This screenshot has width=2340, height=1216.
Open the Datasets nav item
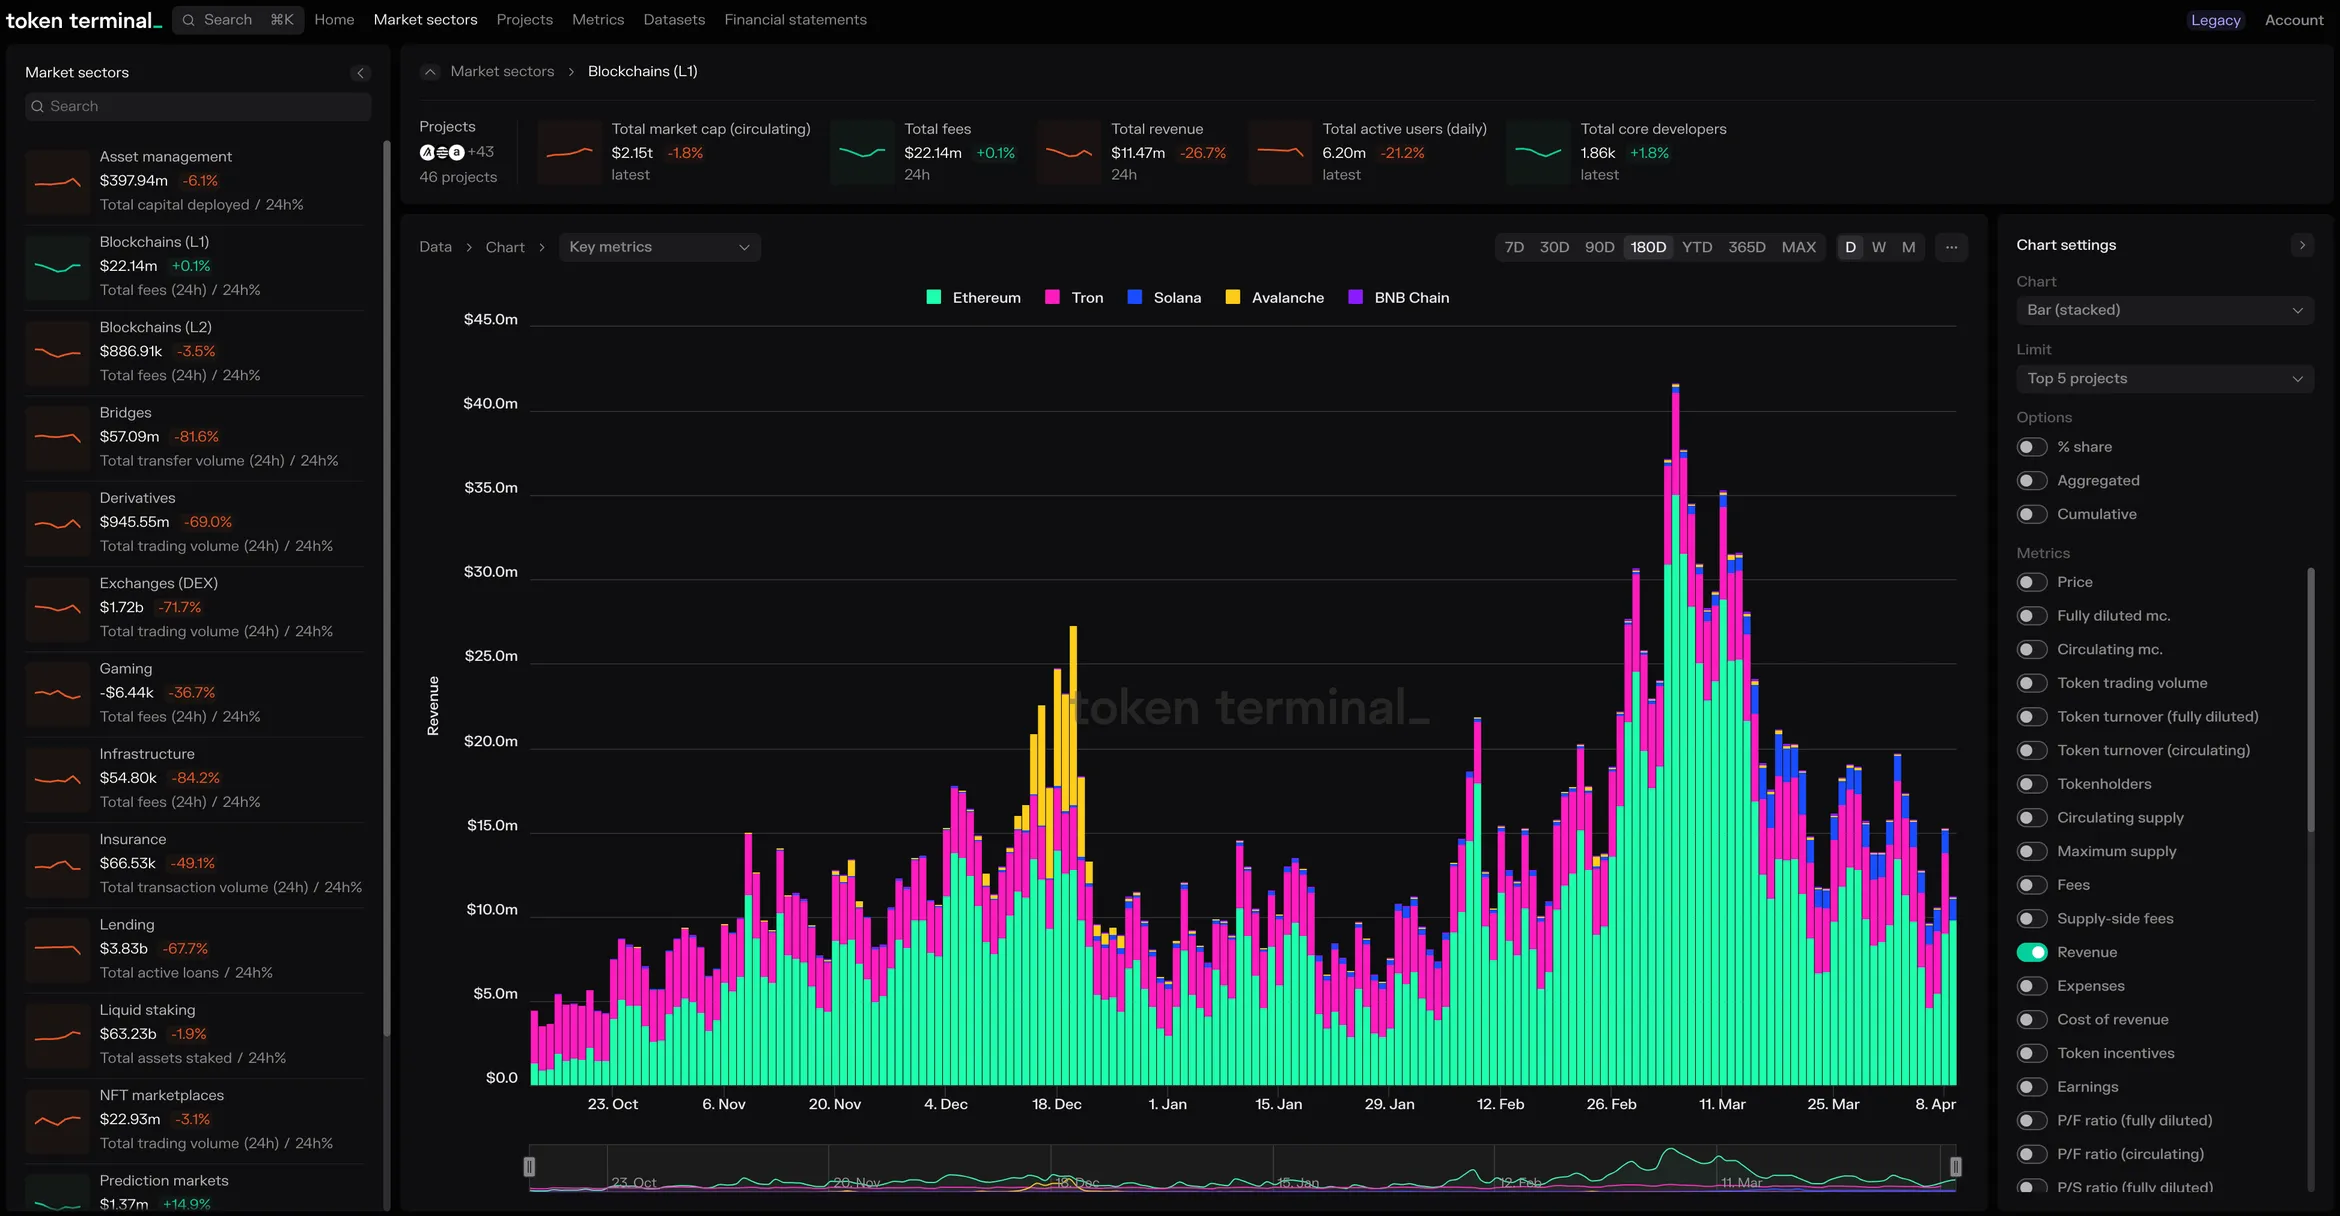click(x=674, y=20)
